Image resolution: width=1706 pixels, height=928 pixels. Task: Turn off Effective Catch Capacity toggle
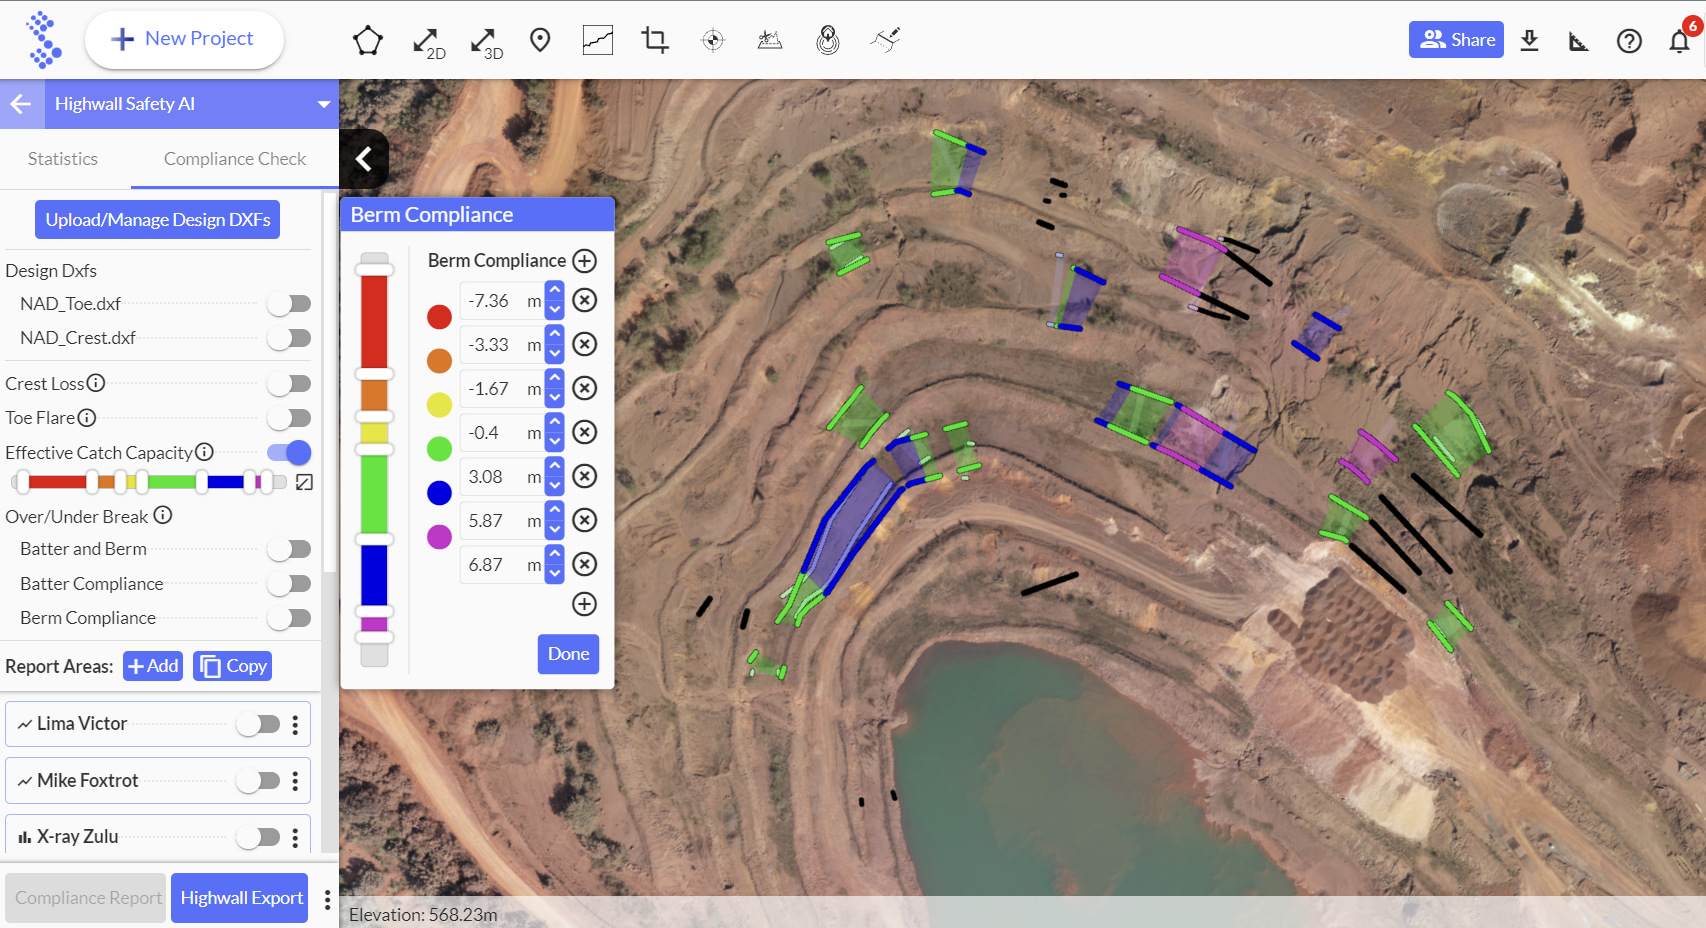290,453
